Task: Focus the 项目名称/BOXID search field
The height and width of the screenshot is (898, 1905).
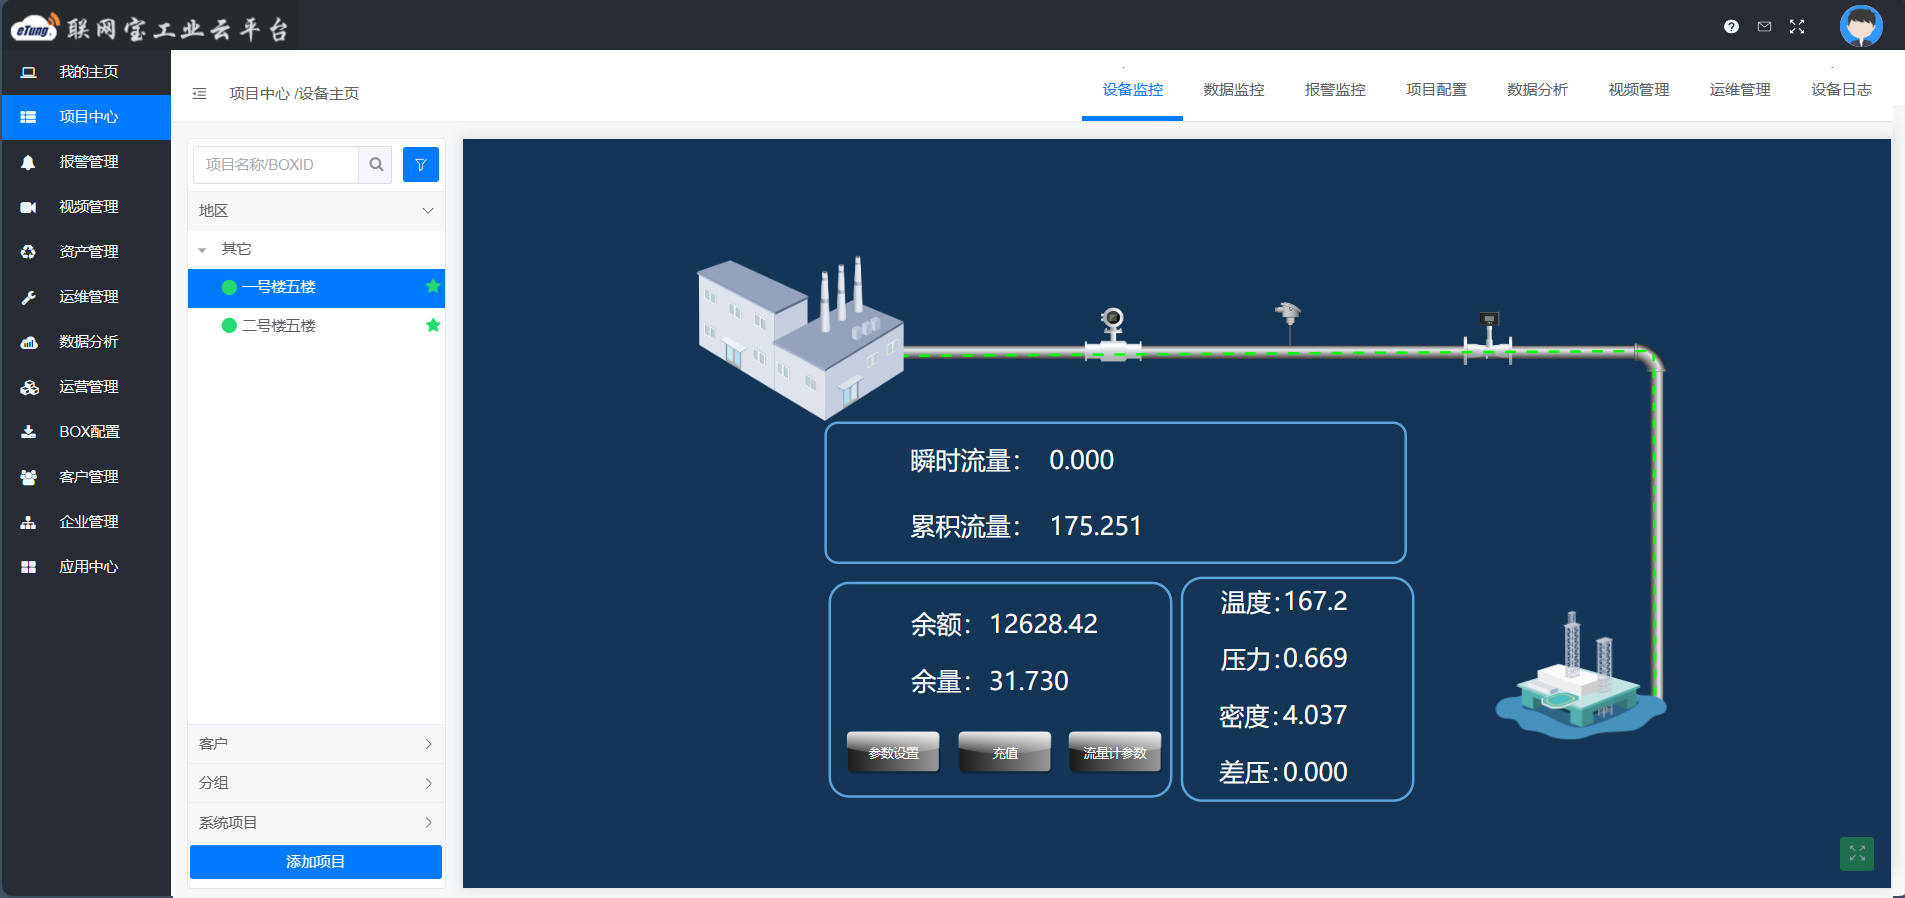Action: tap(275, 164)
